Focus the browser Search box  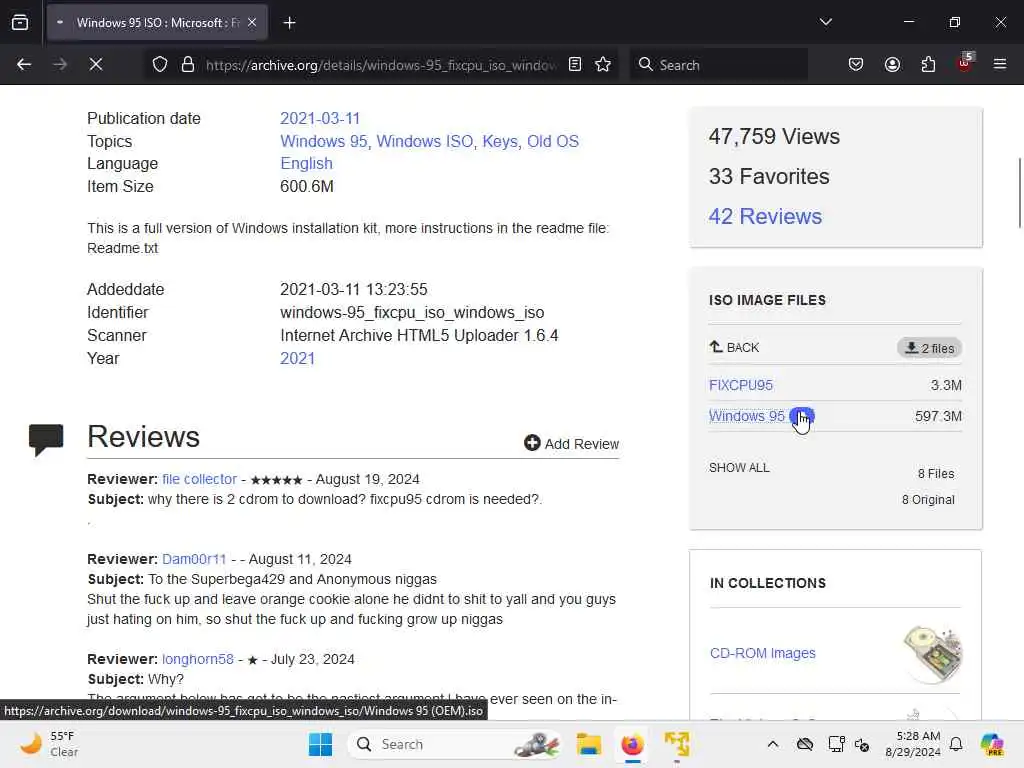point(718,65)
